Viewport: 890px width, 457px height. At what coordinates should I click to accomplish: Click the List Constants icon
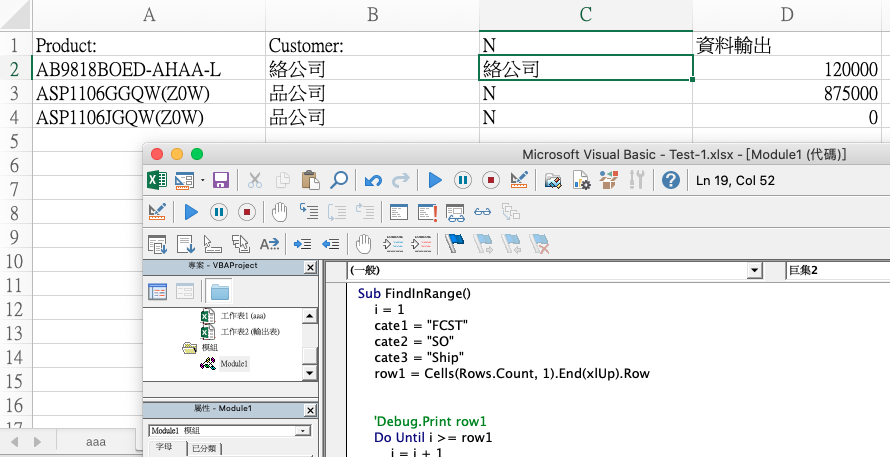(x=186, y=244)
